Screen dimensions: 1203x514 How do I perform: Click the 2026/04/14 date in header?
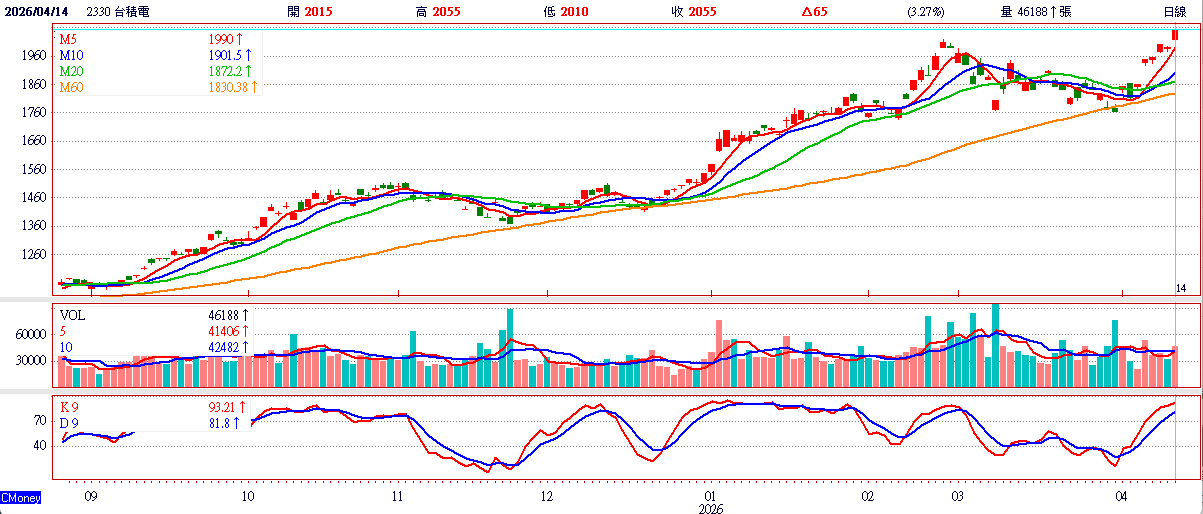pos(37,11)
